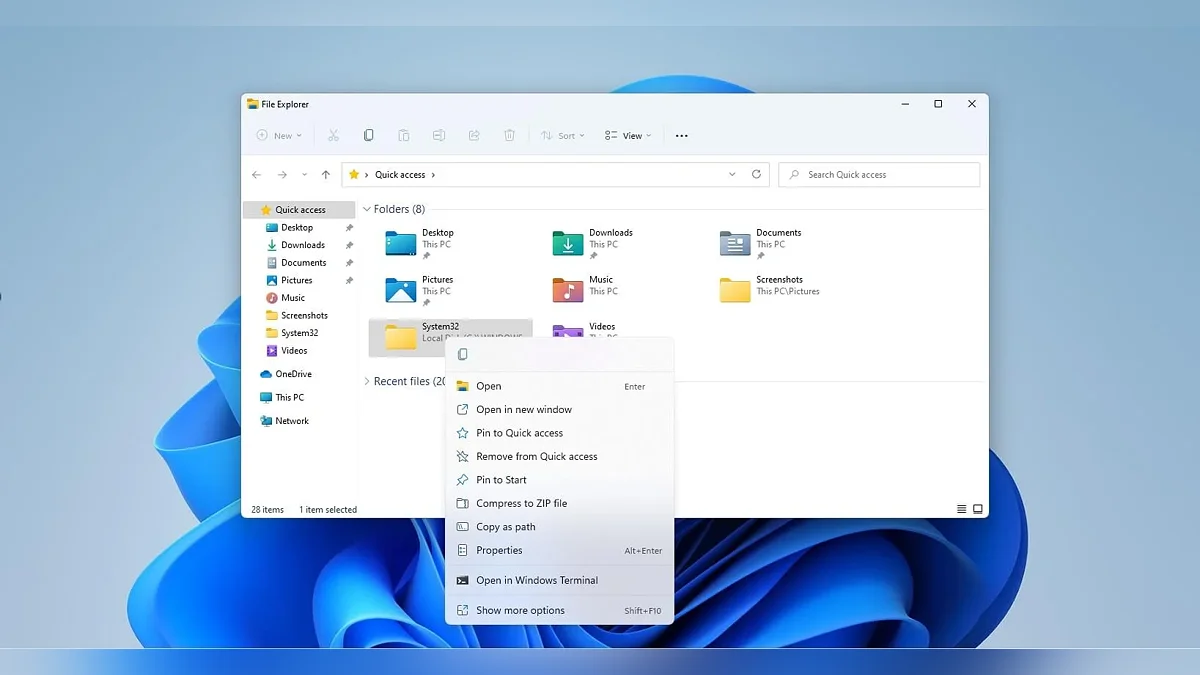Select the System32 folder tile
Viewport: 1200px width, 675px height.
tap(450, 337)
